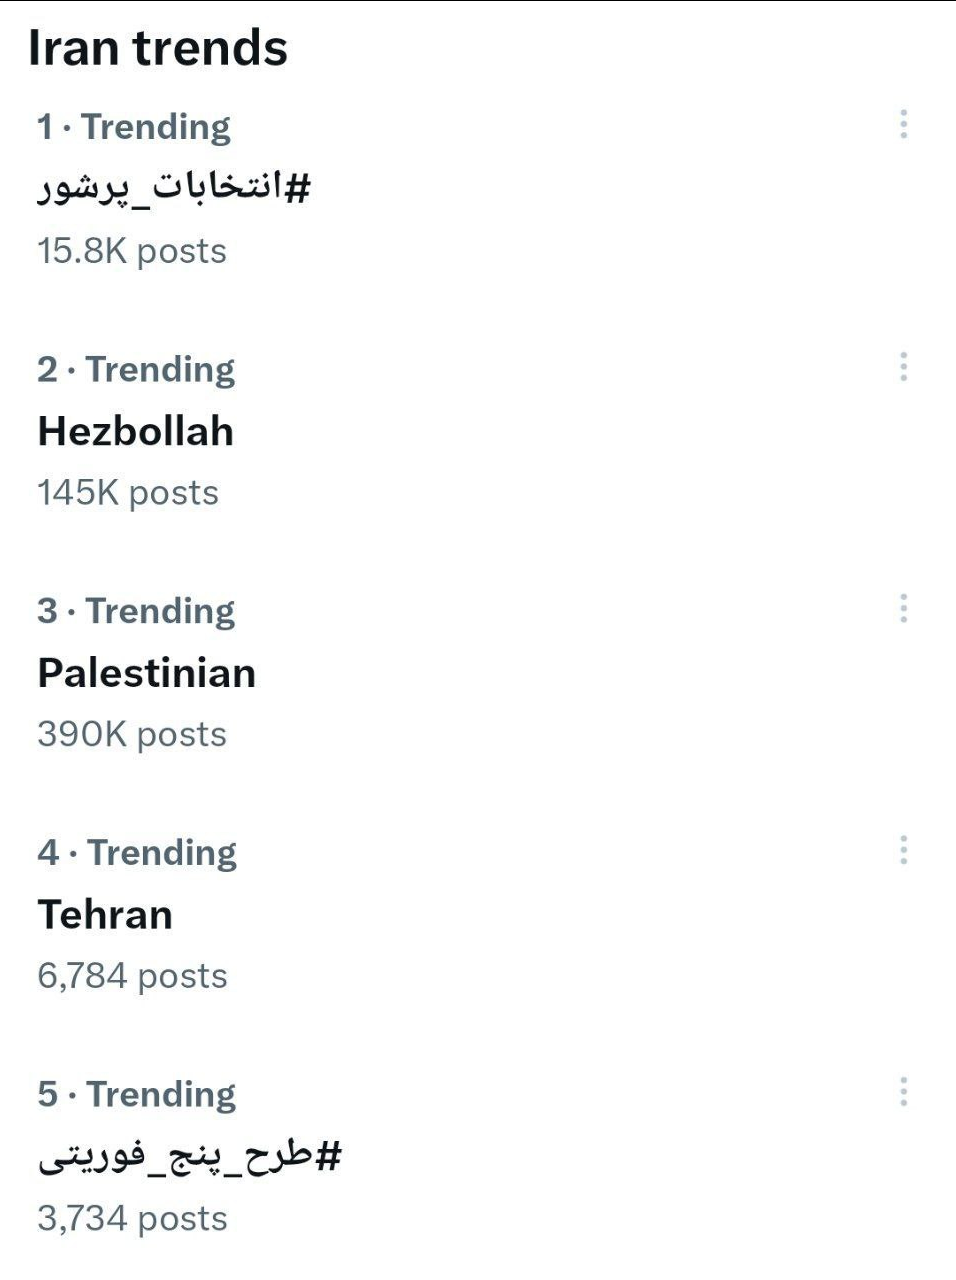Click three-dot menu of fifth trend
The image size is (956, 1280).
(x=903, y=1092)
